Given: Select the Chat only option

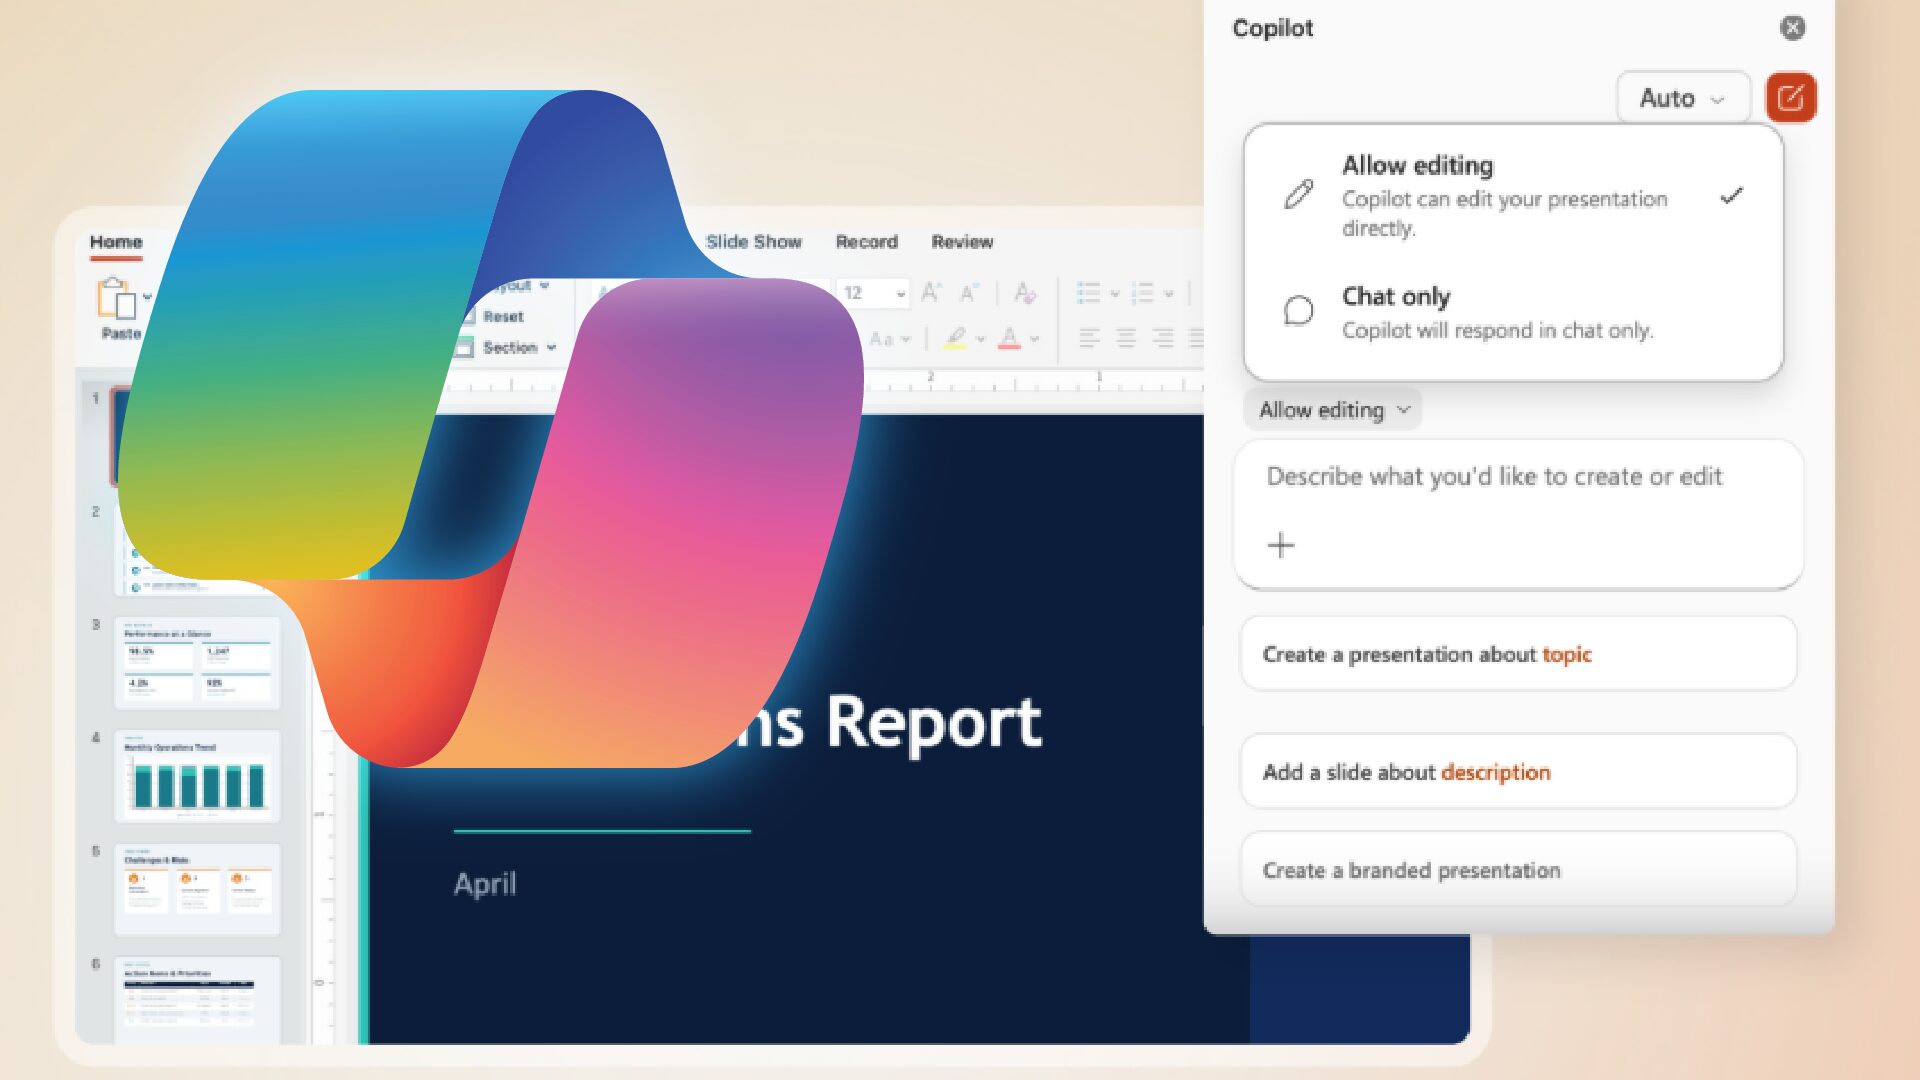Looking at the screenshot, I should pyautogui.click(x=1513, y=313).
